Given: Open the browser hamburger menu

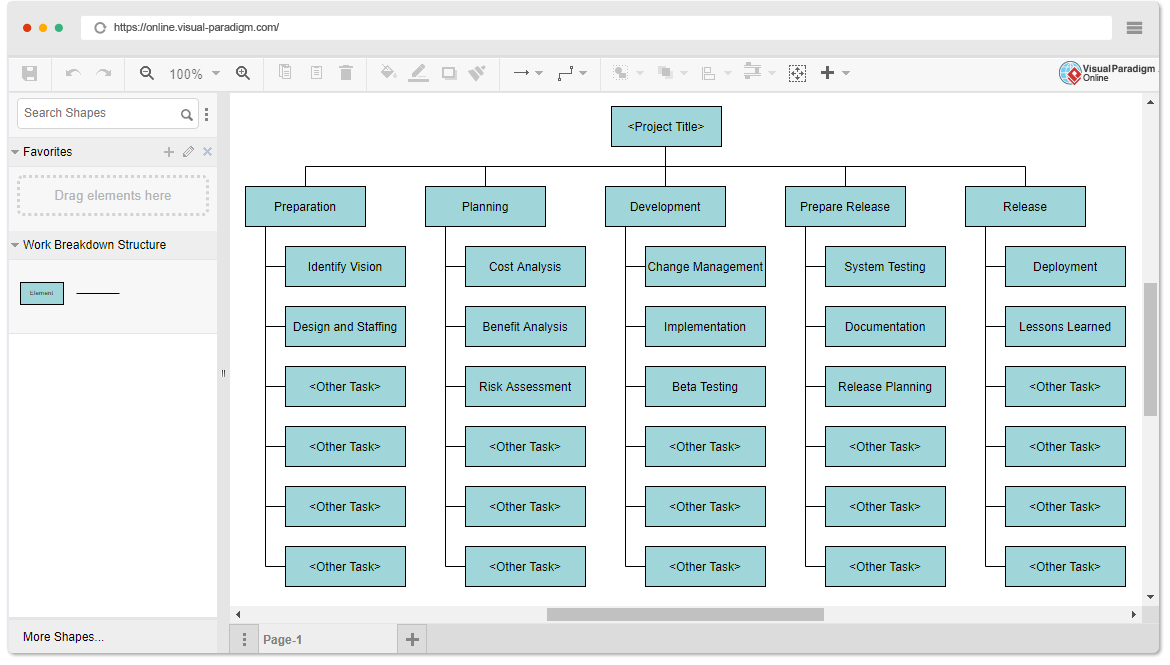Looking at the screenshot, I should (x=1134, y=28).
